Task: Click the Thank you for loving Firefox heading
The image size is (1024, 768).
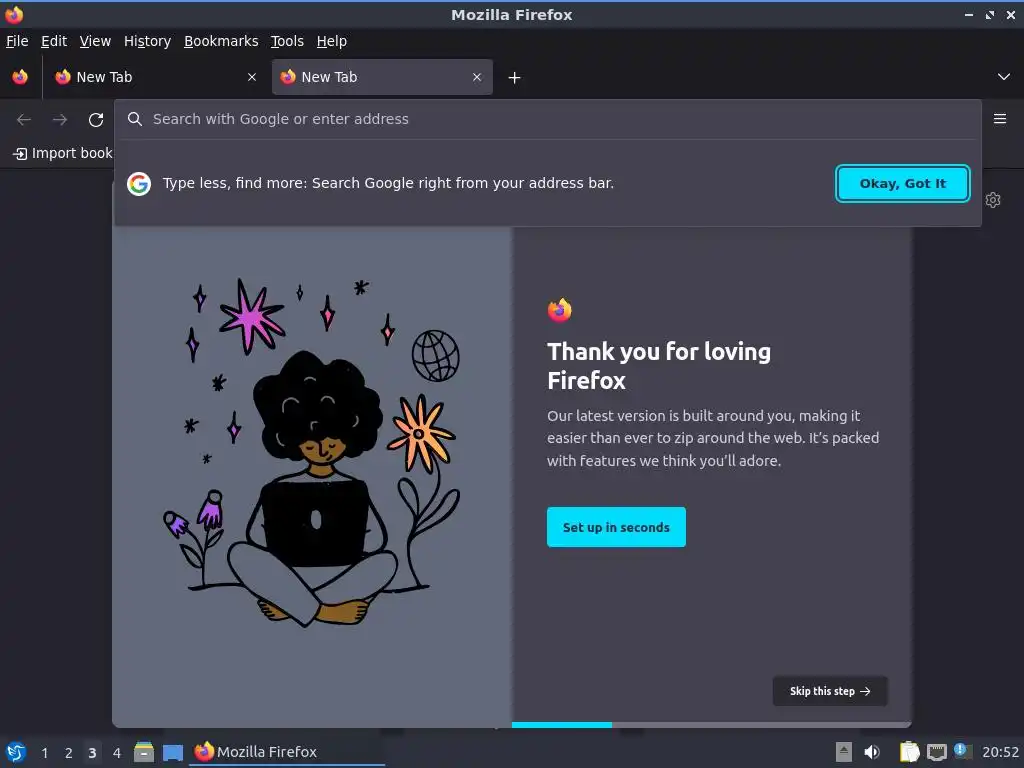Action: (659, 366)
